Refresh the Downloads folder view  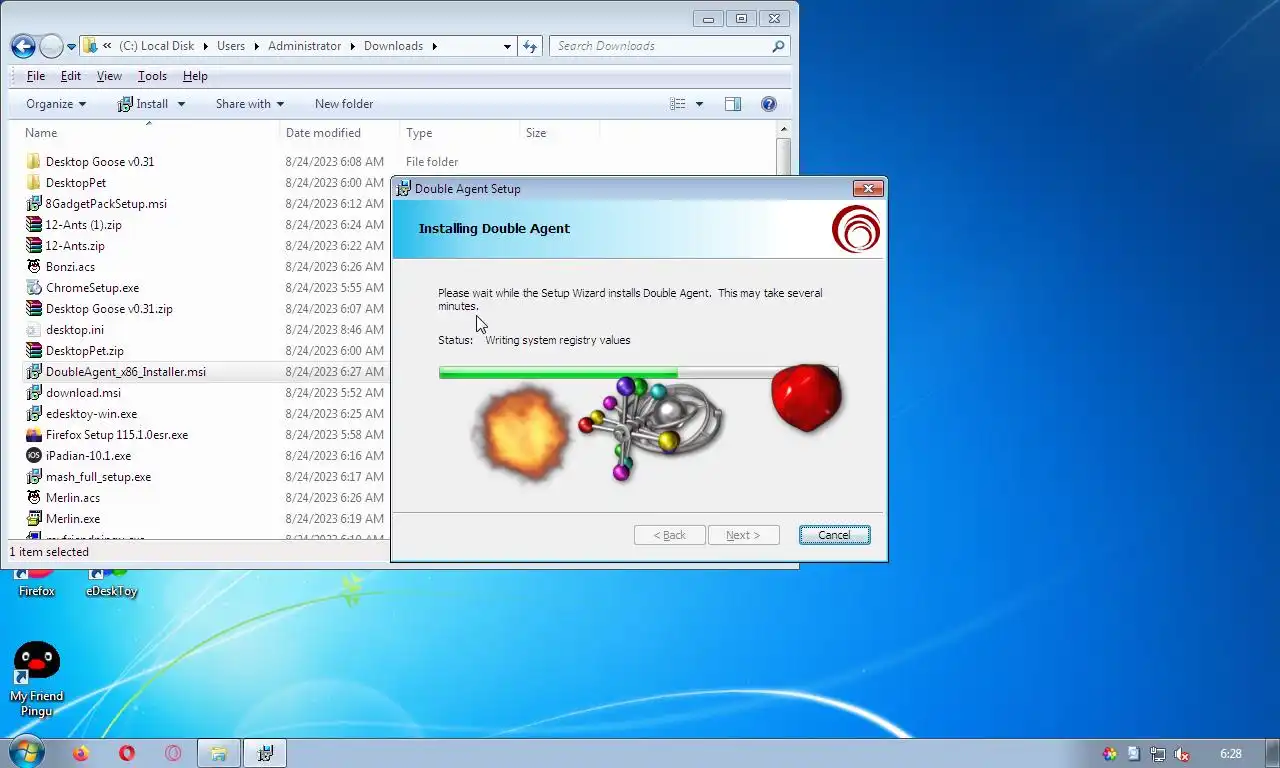(x=530, y=46)
